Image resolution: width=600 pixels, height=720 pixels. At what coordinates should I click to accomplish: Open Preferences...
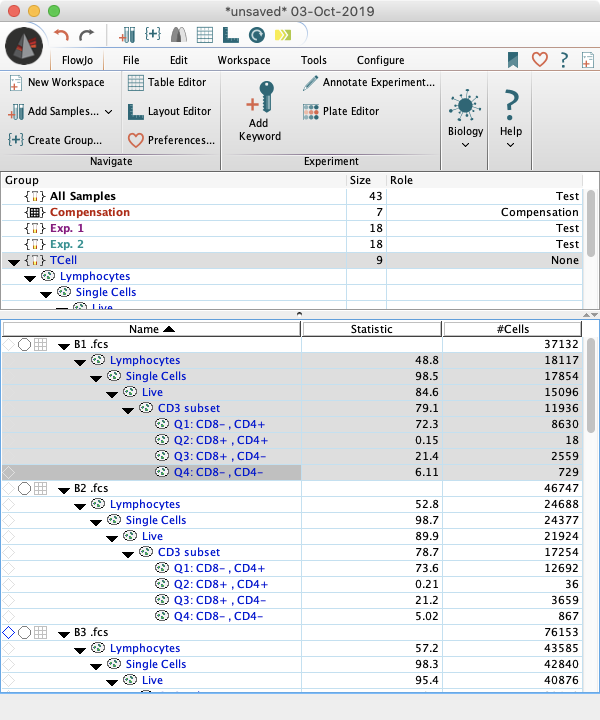171,140
